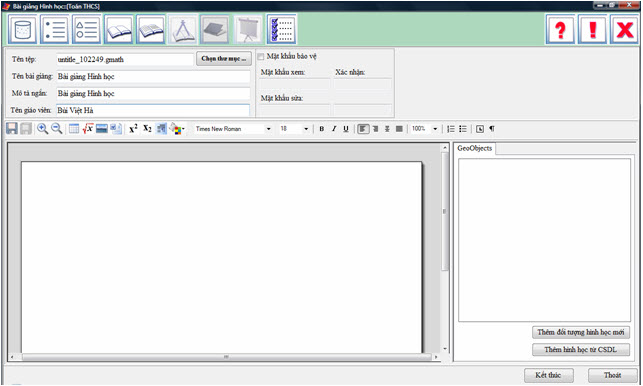This screenshot has width=643, height=386.
Task: Insert a numbered list
Action: pyautogui.click(x=451, y=129)
